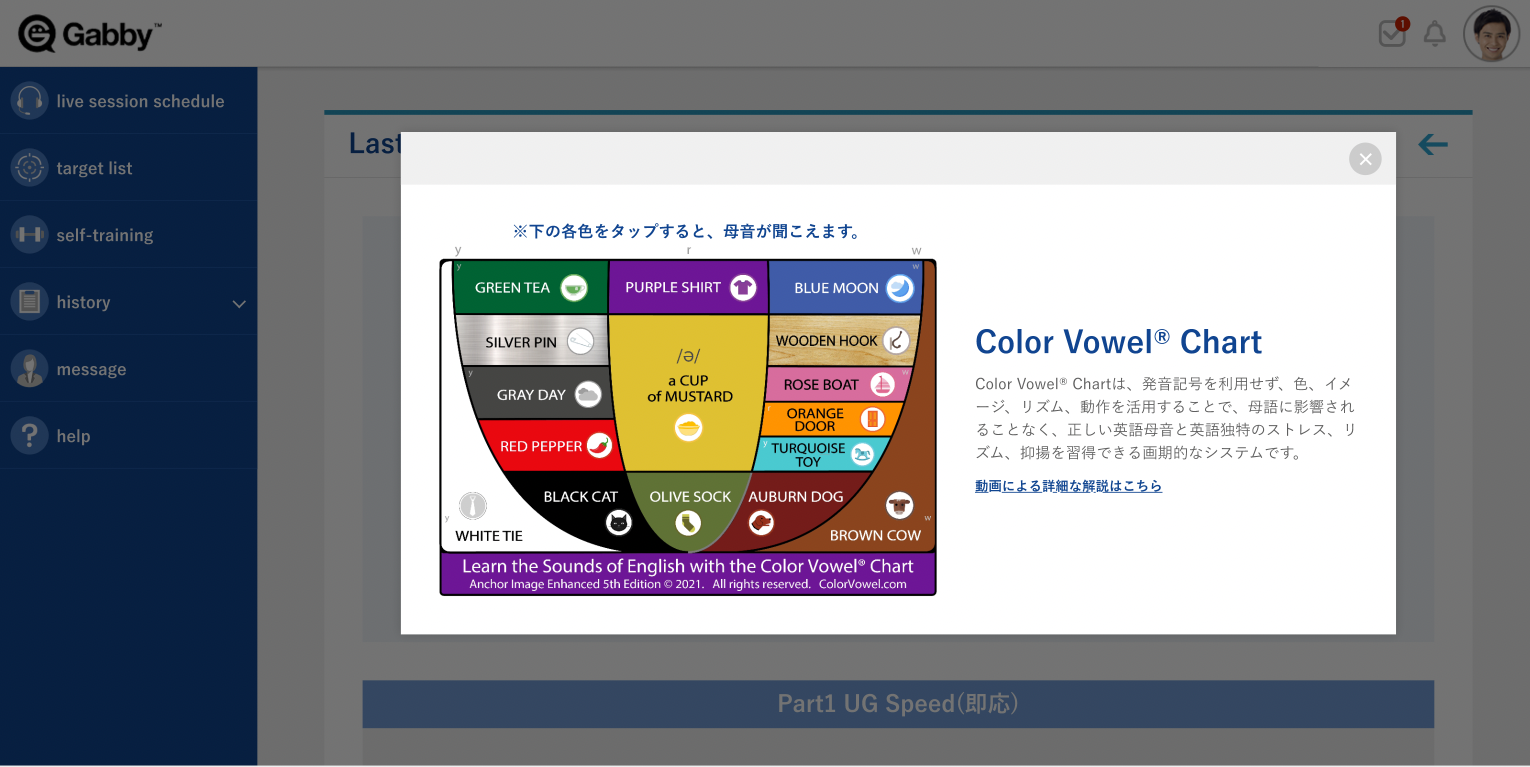Tap the olive sock icon
Image resolution: width=1530 pixels, height=767 pixels.
688,522
